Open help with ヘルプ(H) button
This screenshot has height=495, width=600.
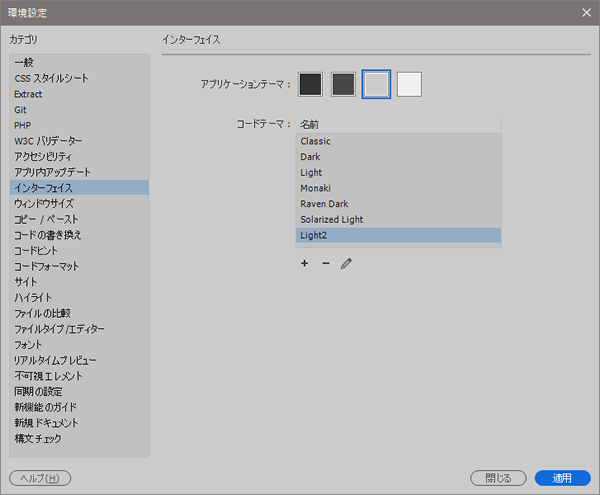point(40,478)
